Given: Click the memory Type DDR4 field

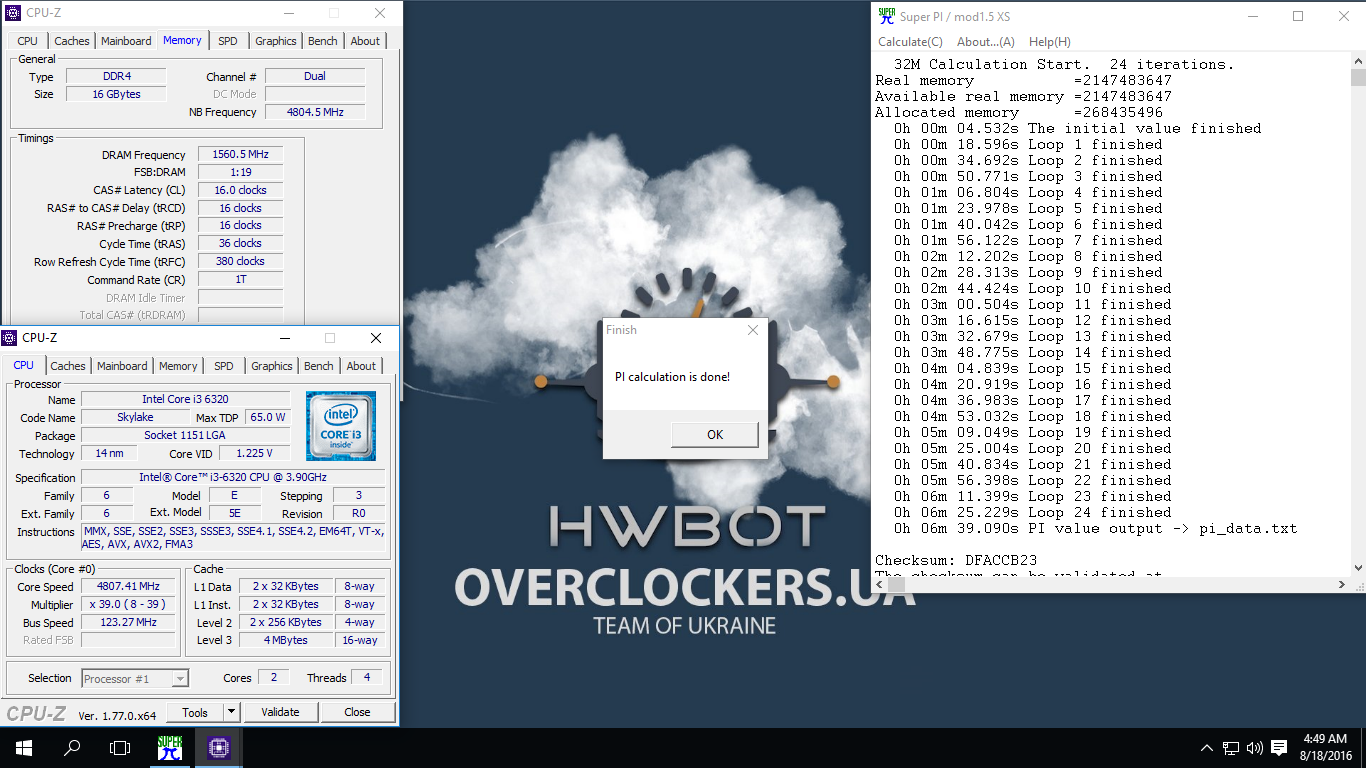Looking at the screenshot, I should [x=116, y=76].
